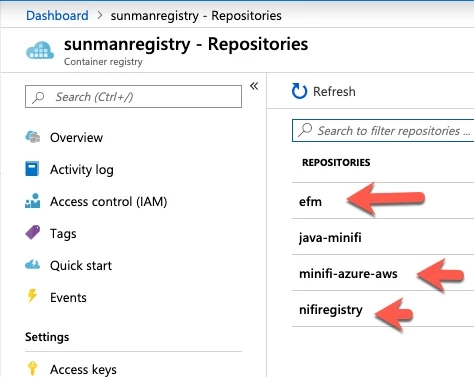Open Access keys under Settings

coord(83,369)
